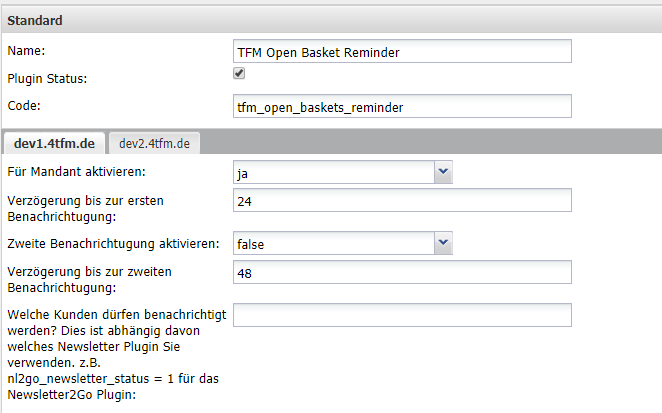Click the "Verzögerung bis zur ersten Benachrichtigung" label
662x413 pixels.
pyautogui.click(x=86, y=207)
